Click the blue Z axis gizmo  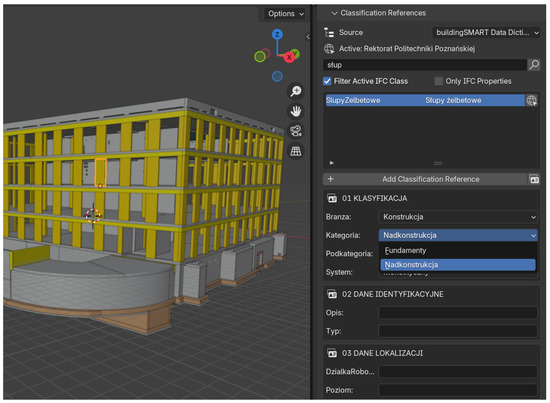(x=277, y=34)
